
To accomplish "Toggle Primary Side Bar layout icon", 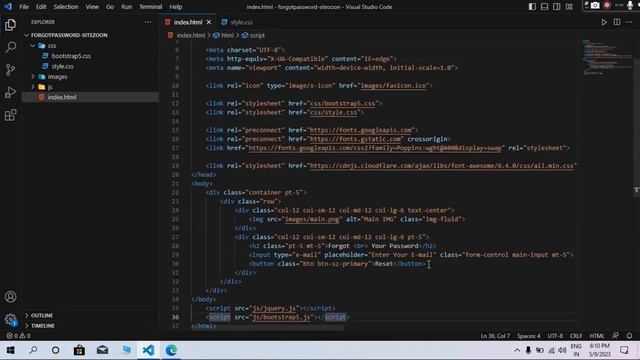I will click(532, 7).
